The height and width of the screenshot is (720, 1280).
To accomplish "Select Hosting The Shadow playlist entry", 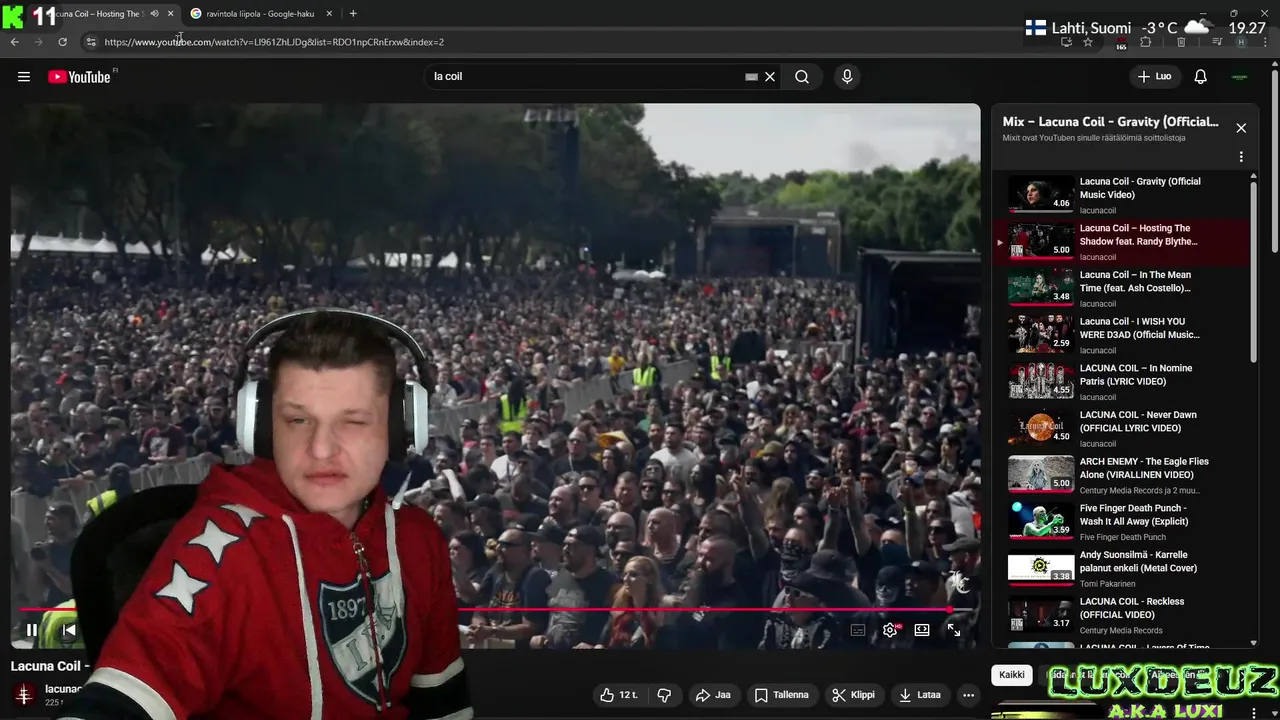I will click(1125, 242).
